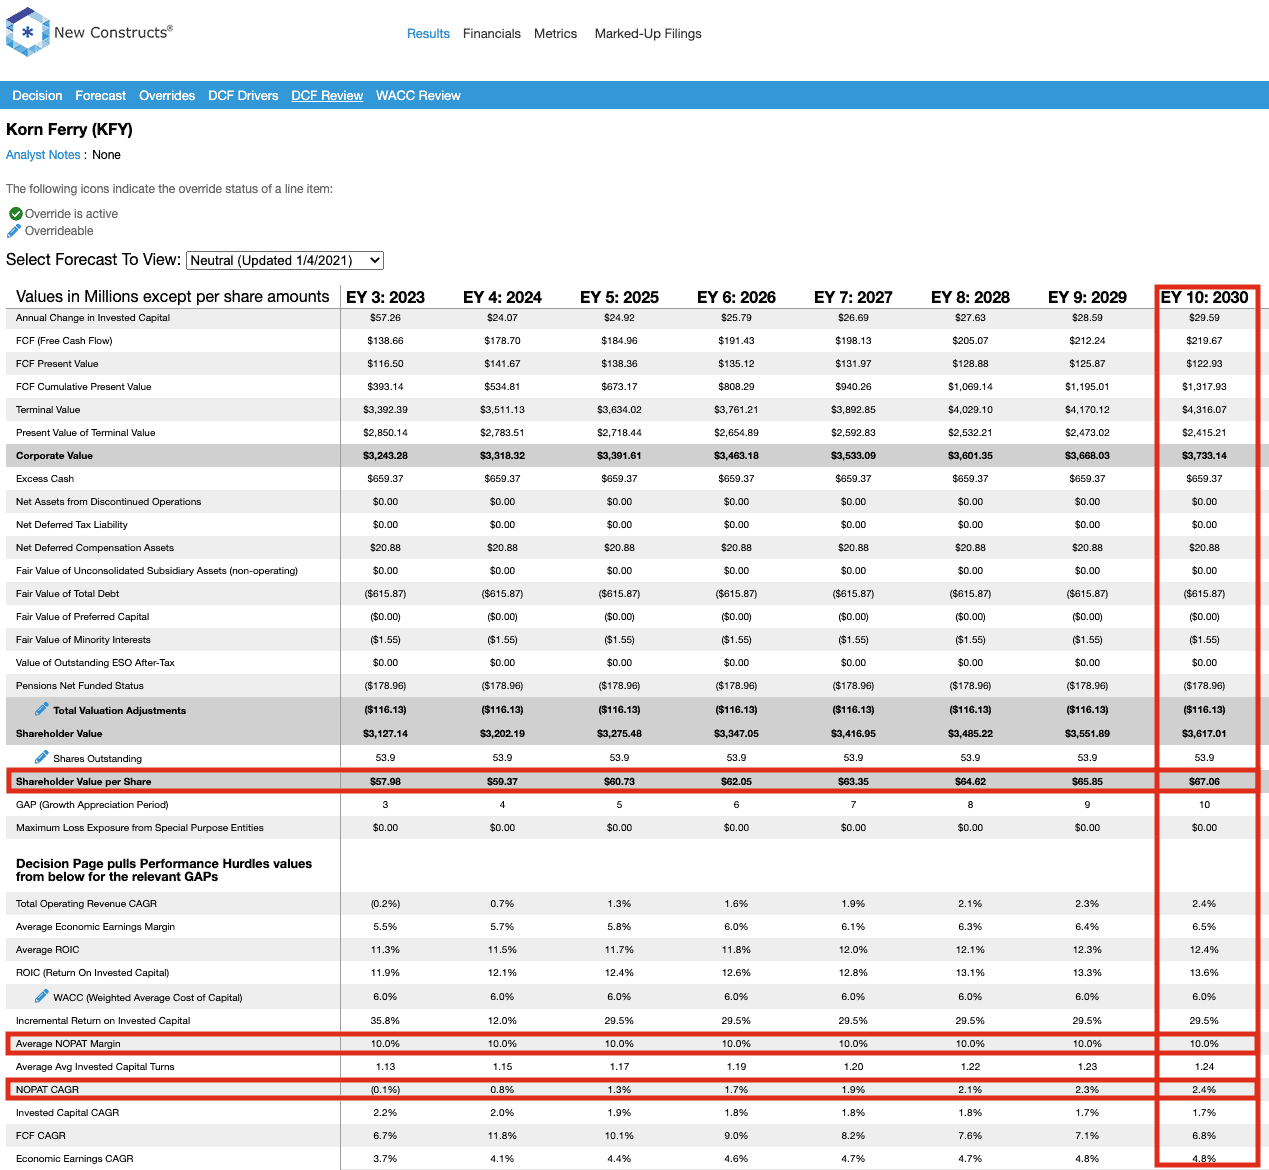1269x1170 pixels.
Task: Click the Korn Ferry (KFY) heading
Action: click(69, 129)
